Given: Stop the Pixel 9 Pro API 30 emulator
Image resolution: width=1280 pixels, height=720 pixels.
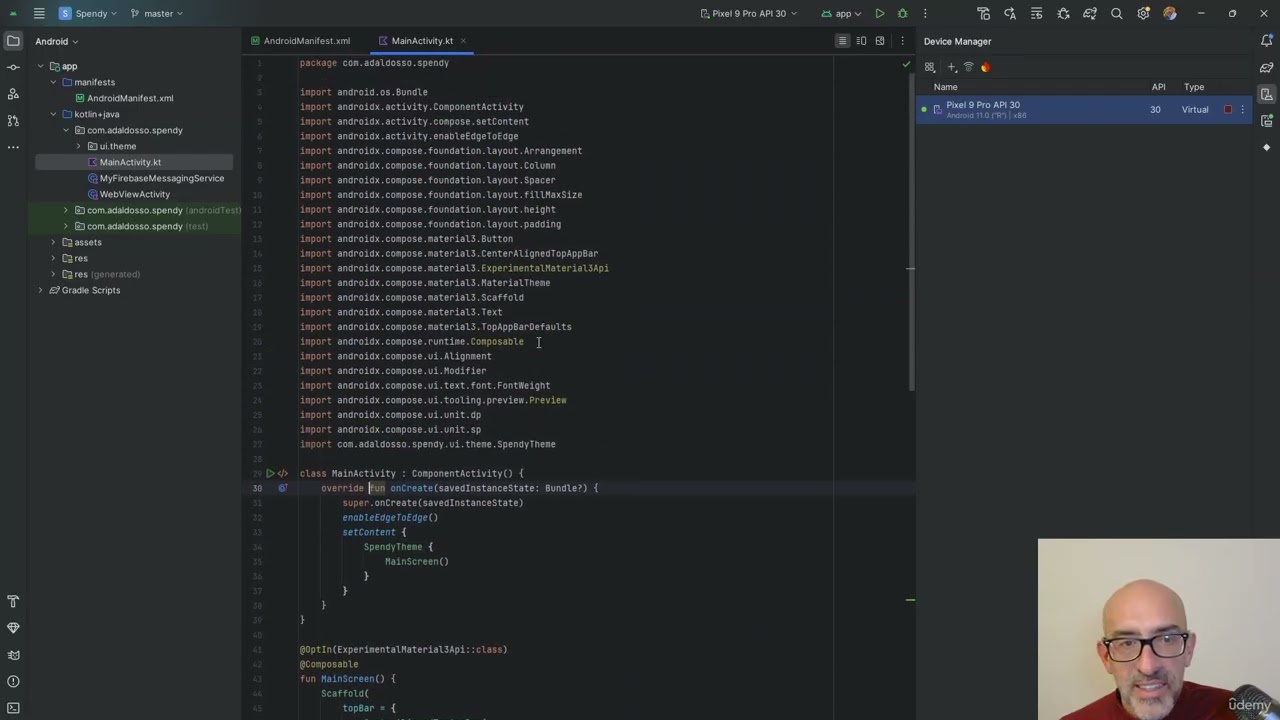Looking at the screenshot, I should 1228,110.
